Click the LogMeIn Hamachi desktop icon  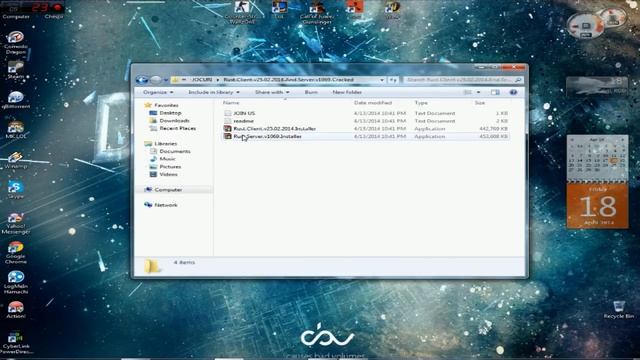16,282
